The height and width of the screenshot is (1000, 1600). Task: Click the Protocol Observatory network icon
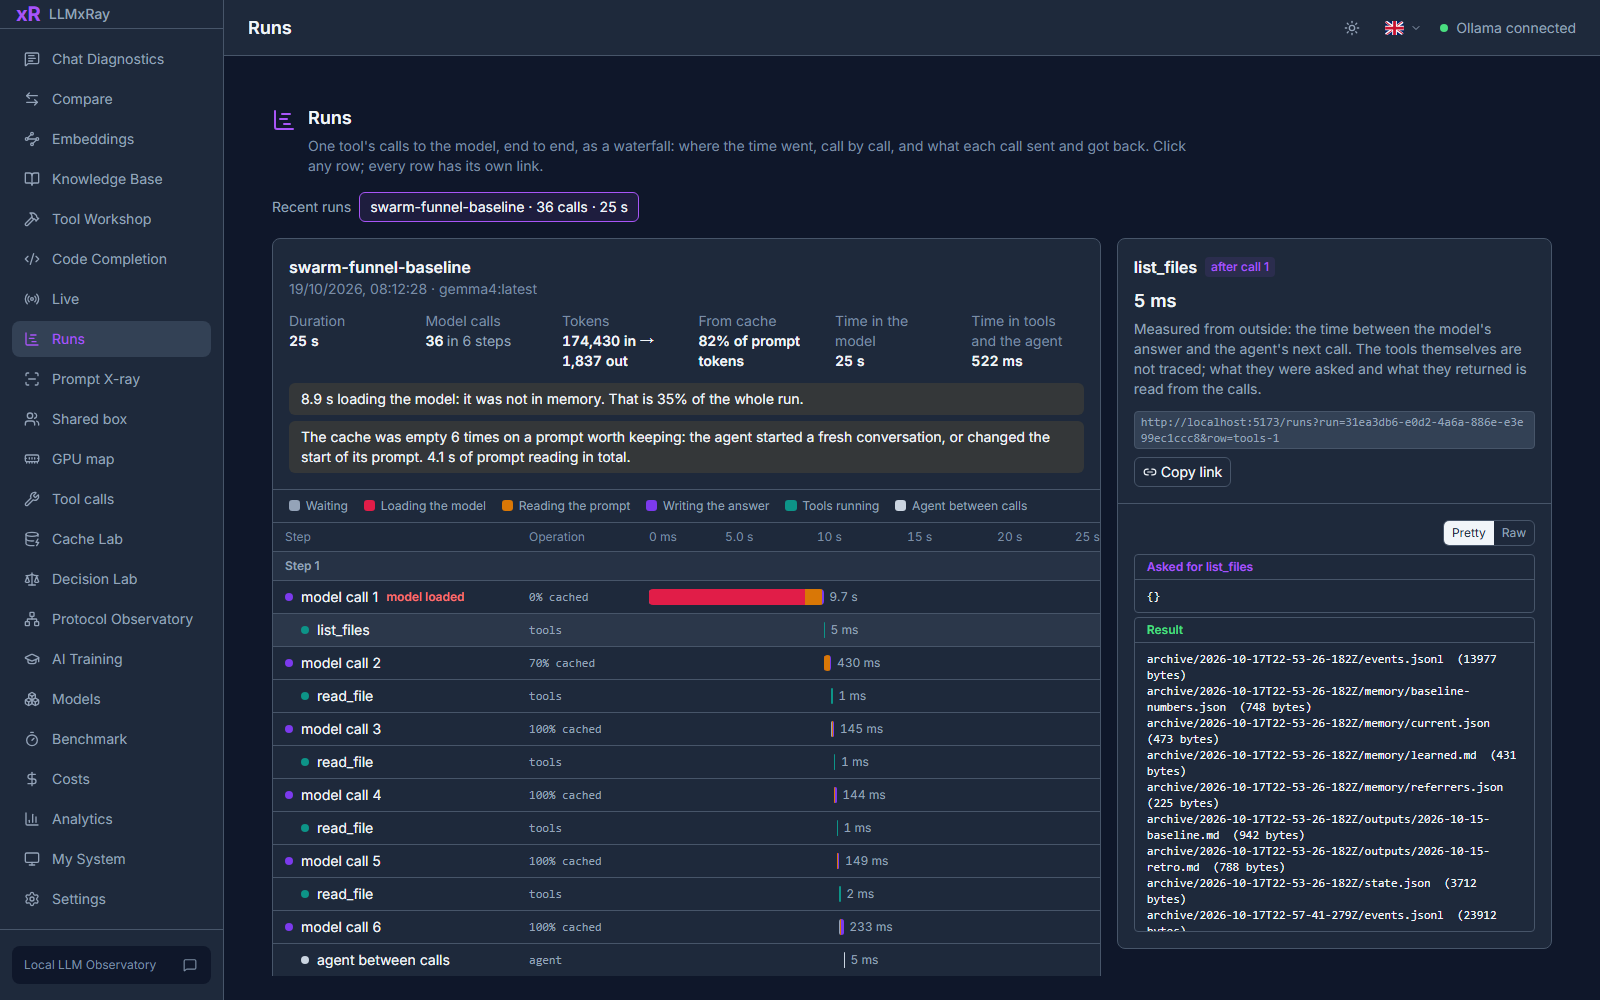(x=32, y=619)
